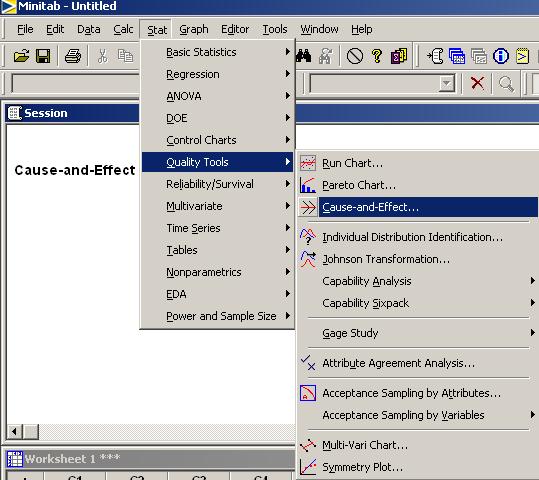Click the Acceptance Sampling by Attributes icon

point(308,393)
